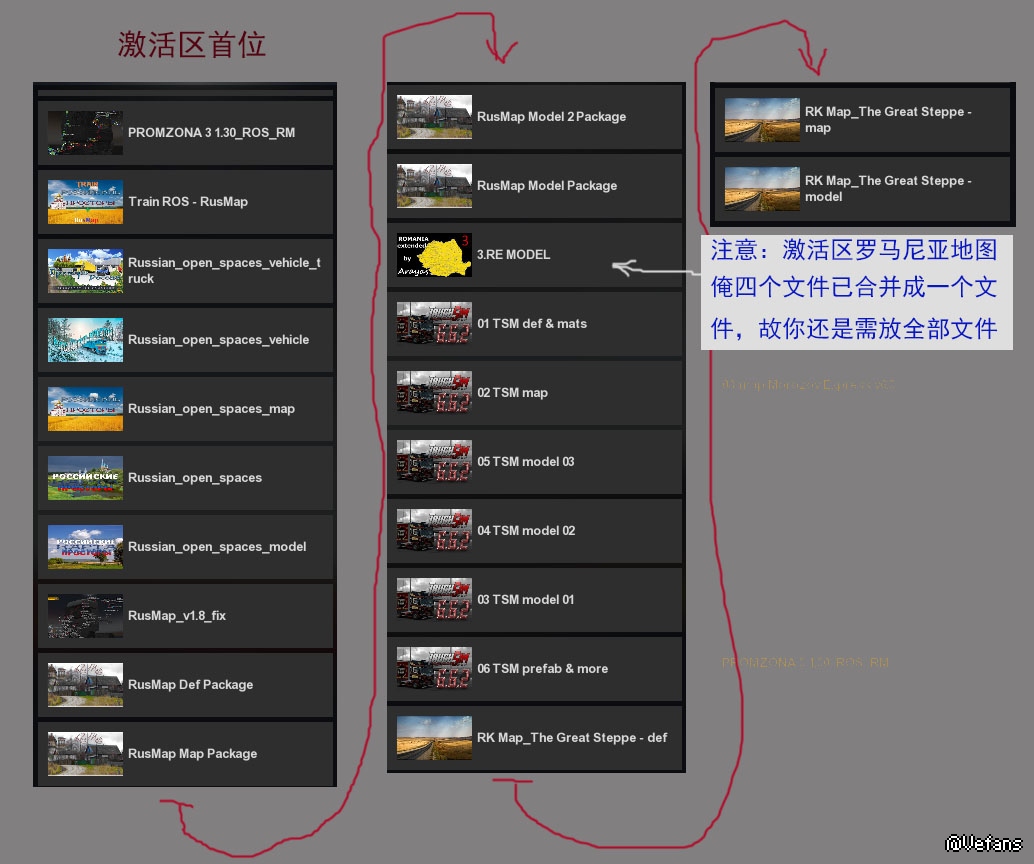Select the 01 TSM def & mats thumbnail

click(x=434, y=323)
